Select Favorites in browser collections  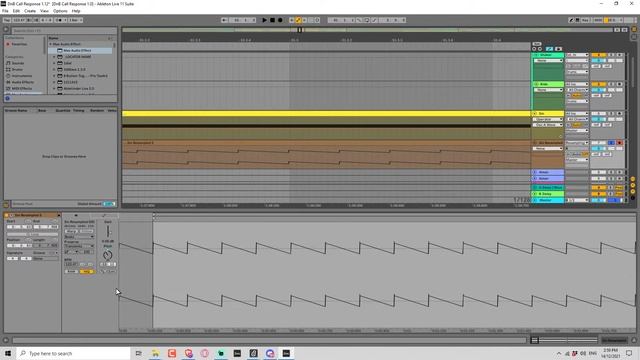(x=19, y=44)
